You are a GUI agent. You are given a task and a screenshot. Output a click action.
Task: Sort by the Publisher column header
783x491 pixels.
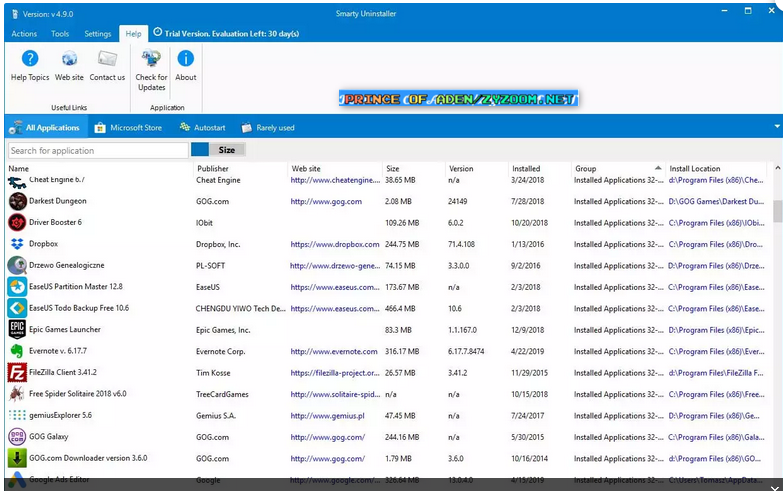[x=213, y=169]
